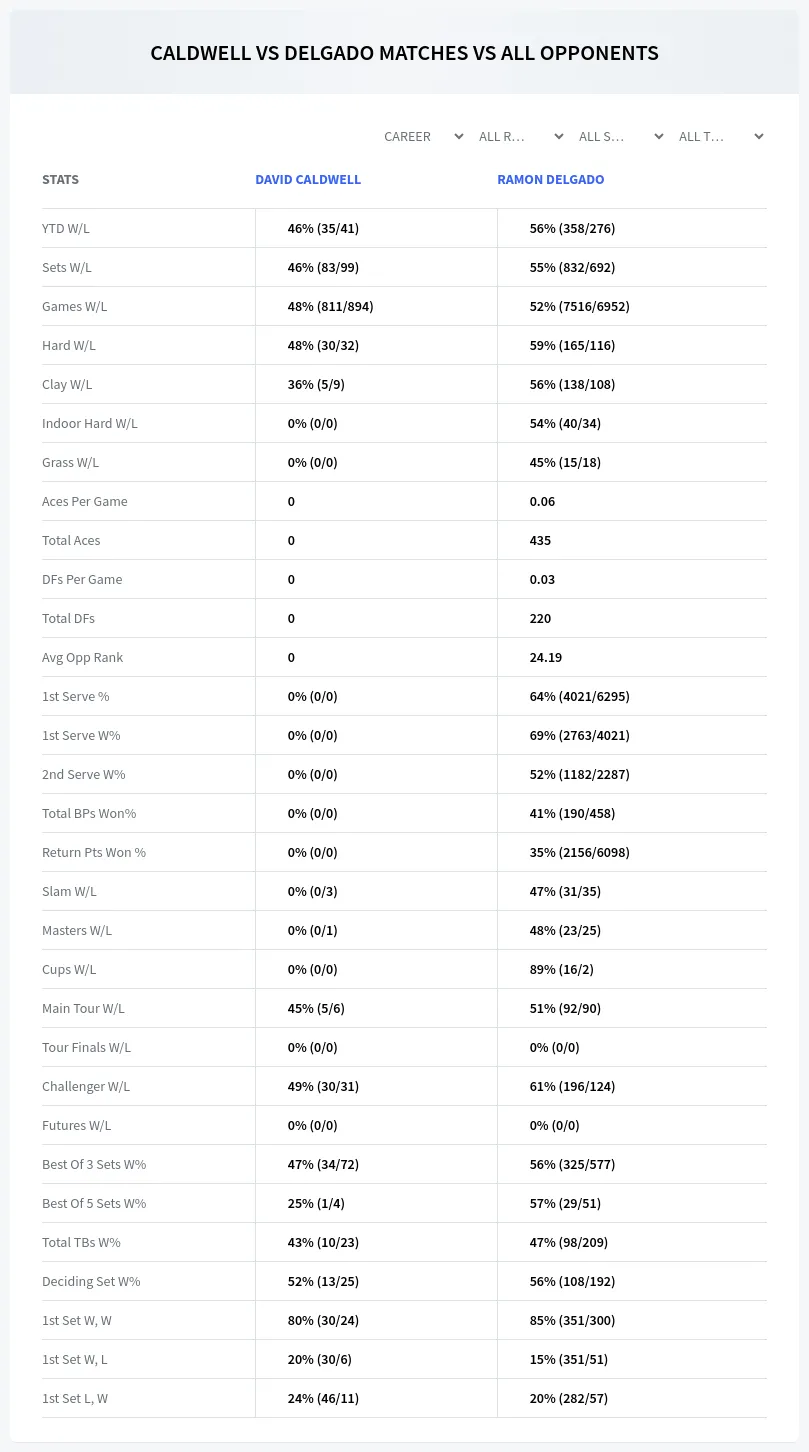The width and height of the screenshot is (809, 1452).
Task: Click the chevron arrow beside ALL T...
Action: (x=759, y=136)
